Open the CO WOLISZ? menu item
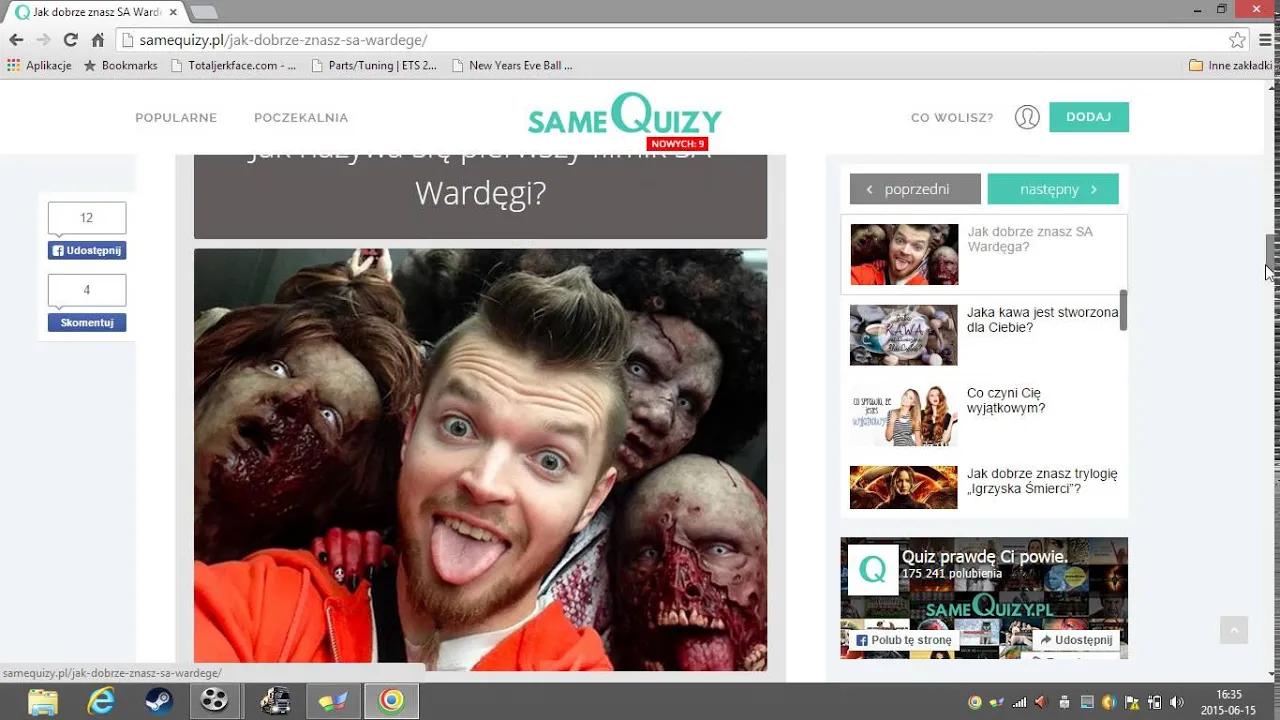 click(952, 118)
